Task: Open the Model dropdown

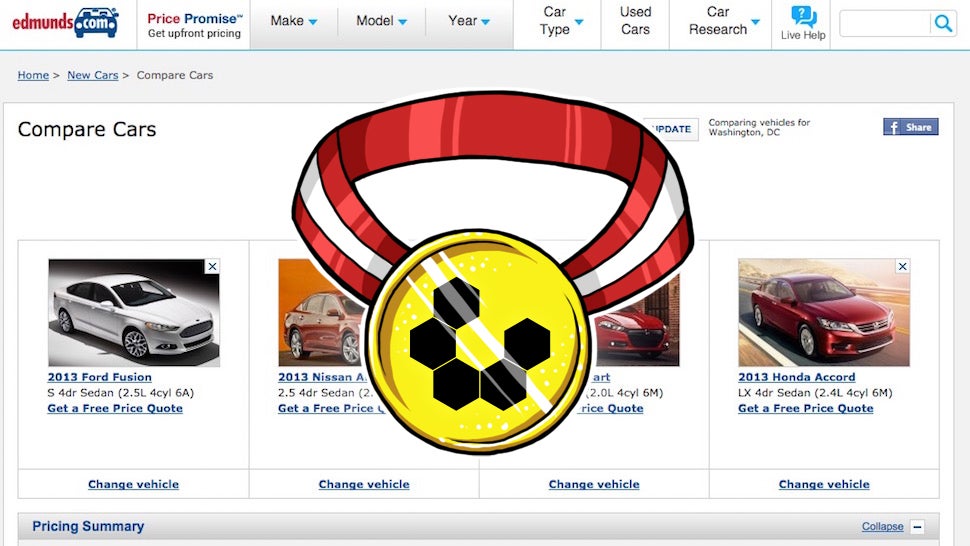Action: [381, 21]
